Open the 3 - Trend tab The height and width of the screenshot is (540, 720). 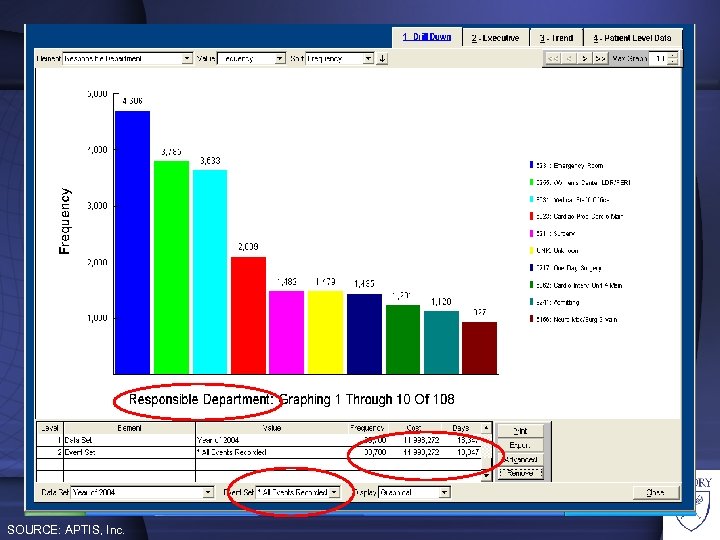(x=556, y=38)
